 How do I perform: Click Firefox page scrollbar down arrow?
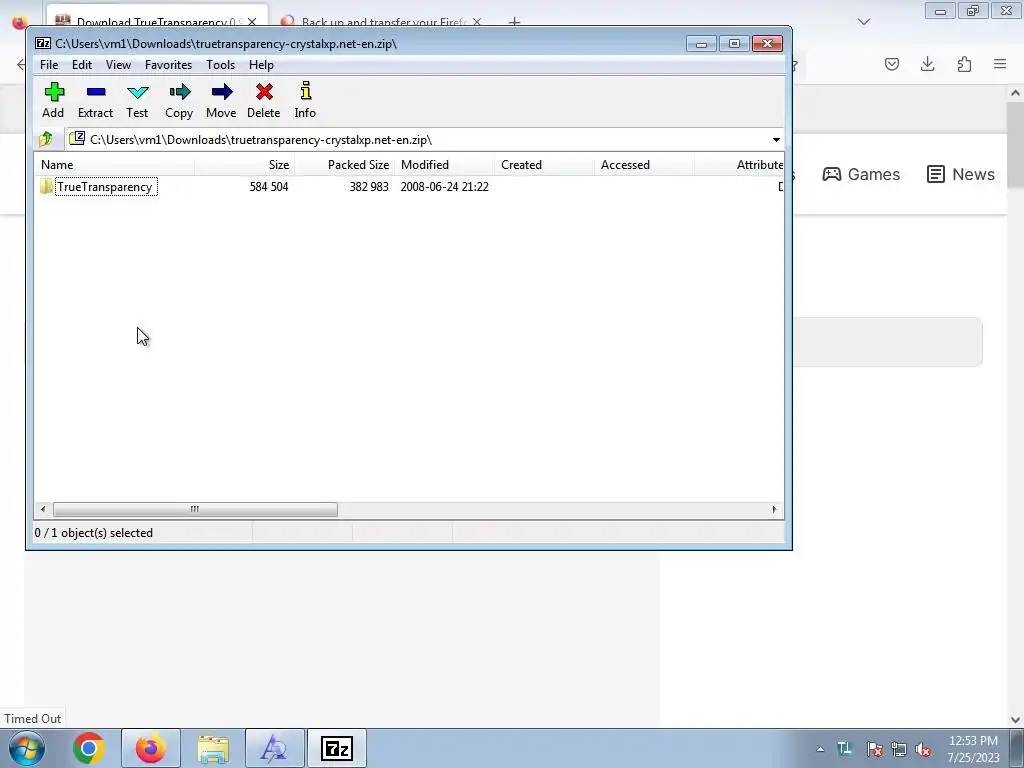pyautogui.click(x=1015, y=720)
